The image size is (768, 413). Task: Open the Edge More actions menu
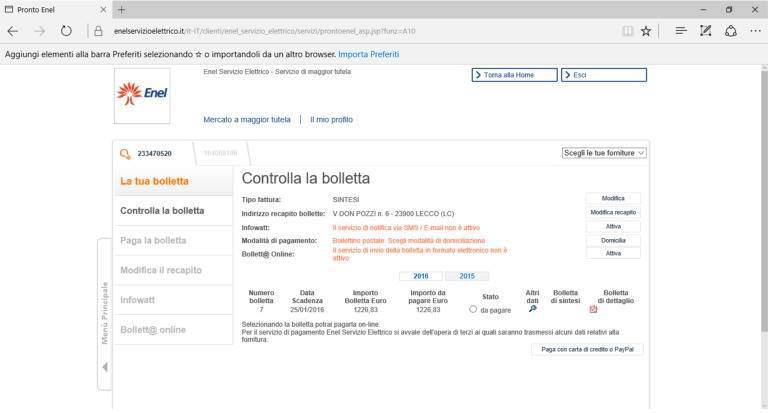point(754,31)
